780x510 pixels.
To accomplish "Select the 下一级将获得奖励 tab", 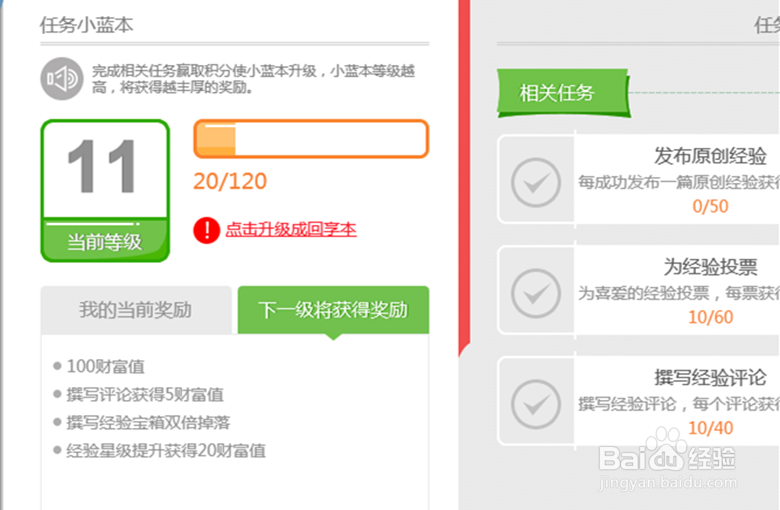I will tap(333, 310).
